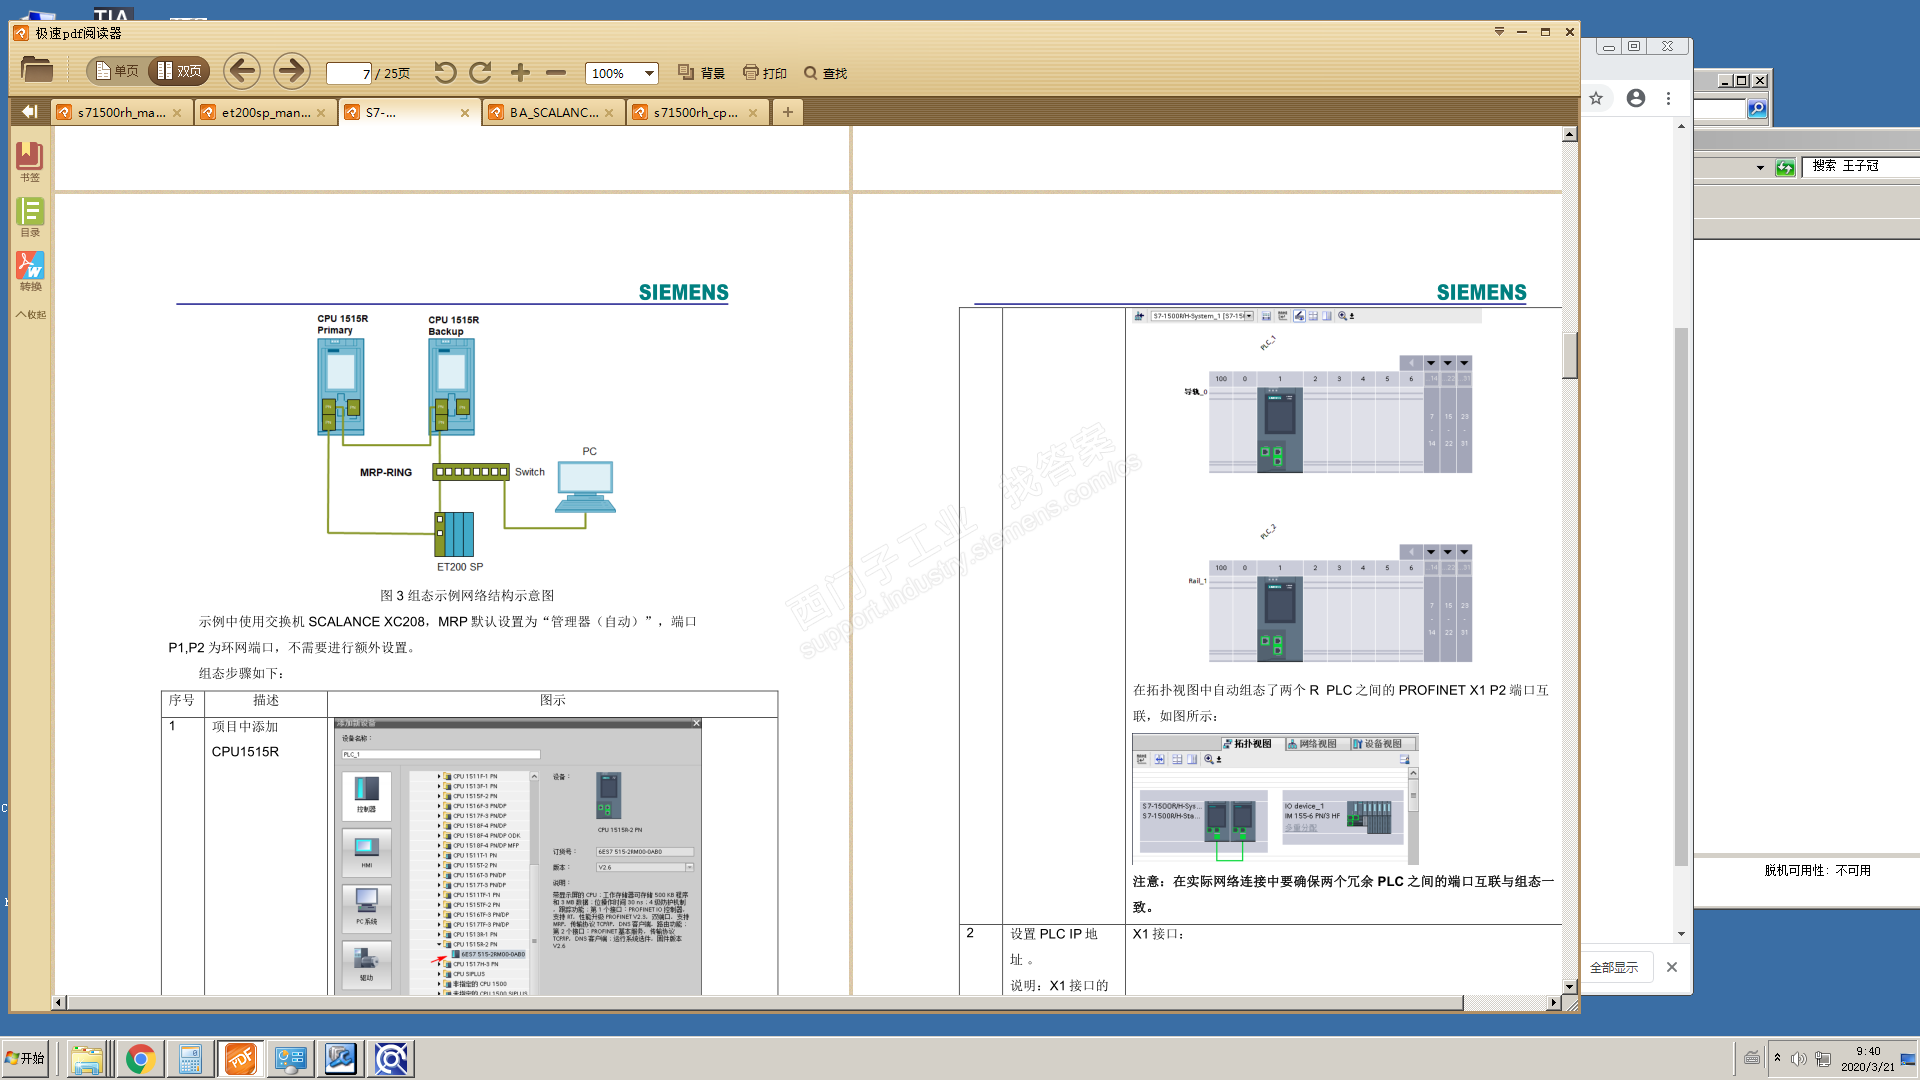Click the page number input field
The image size is (1920, 1080).
click(348, 73)
